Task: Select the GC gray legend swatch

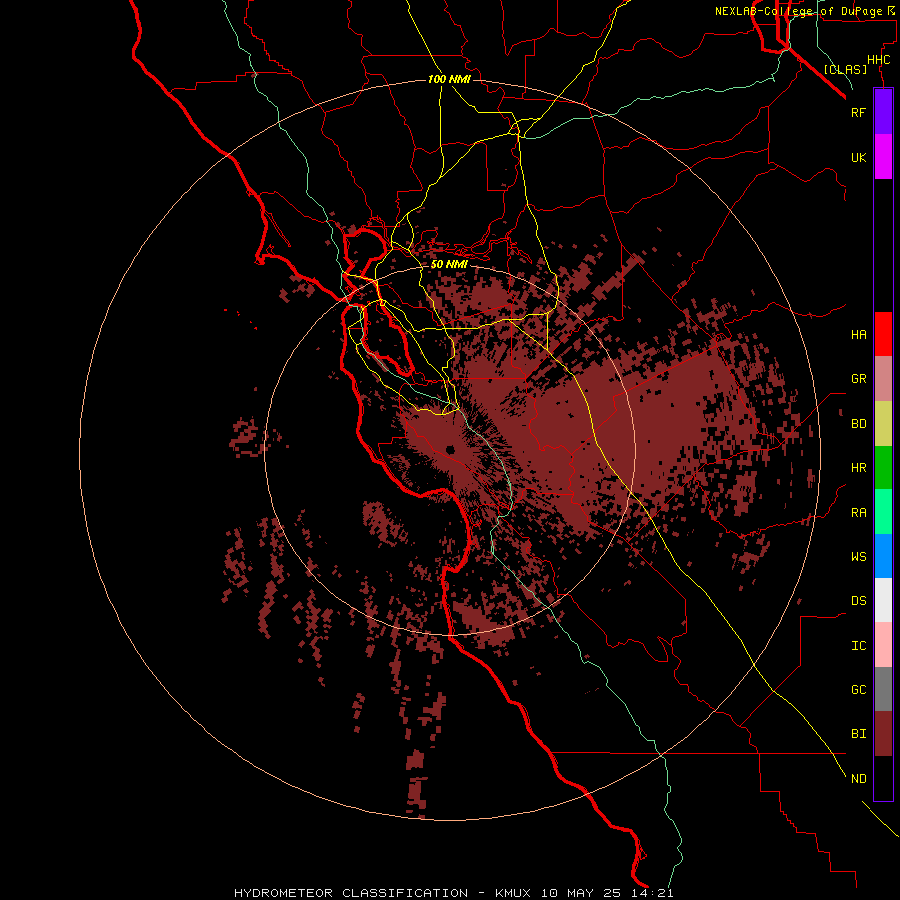Action: (x=883, y=689)
